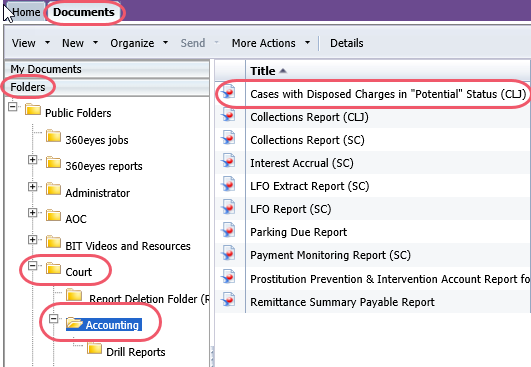Select the Interest Accrual (SC) title
The width and height of the screenshot is (531, 367).
coord(302,163)
